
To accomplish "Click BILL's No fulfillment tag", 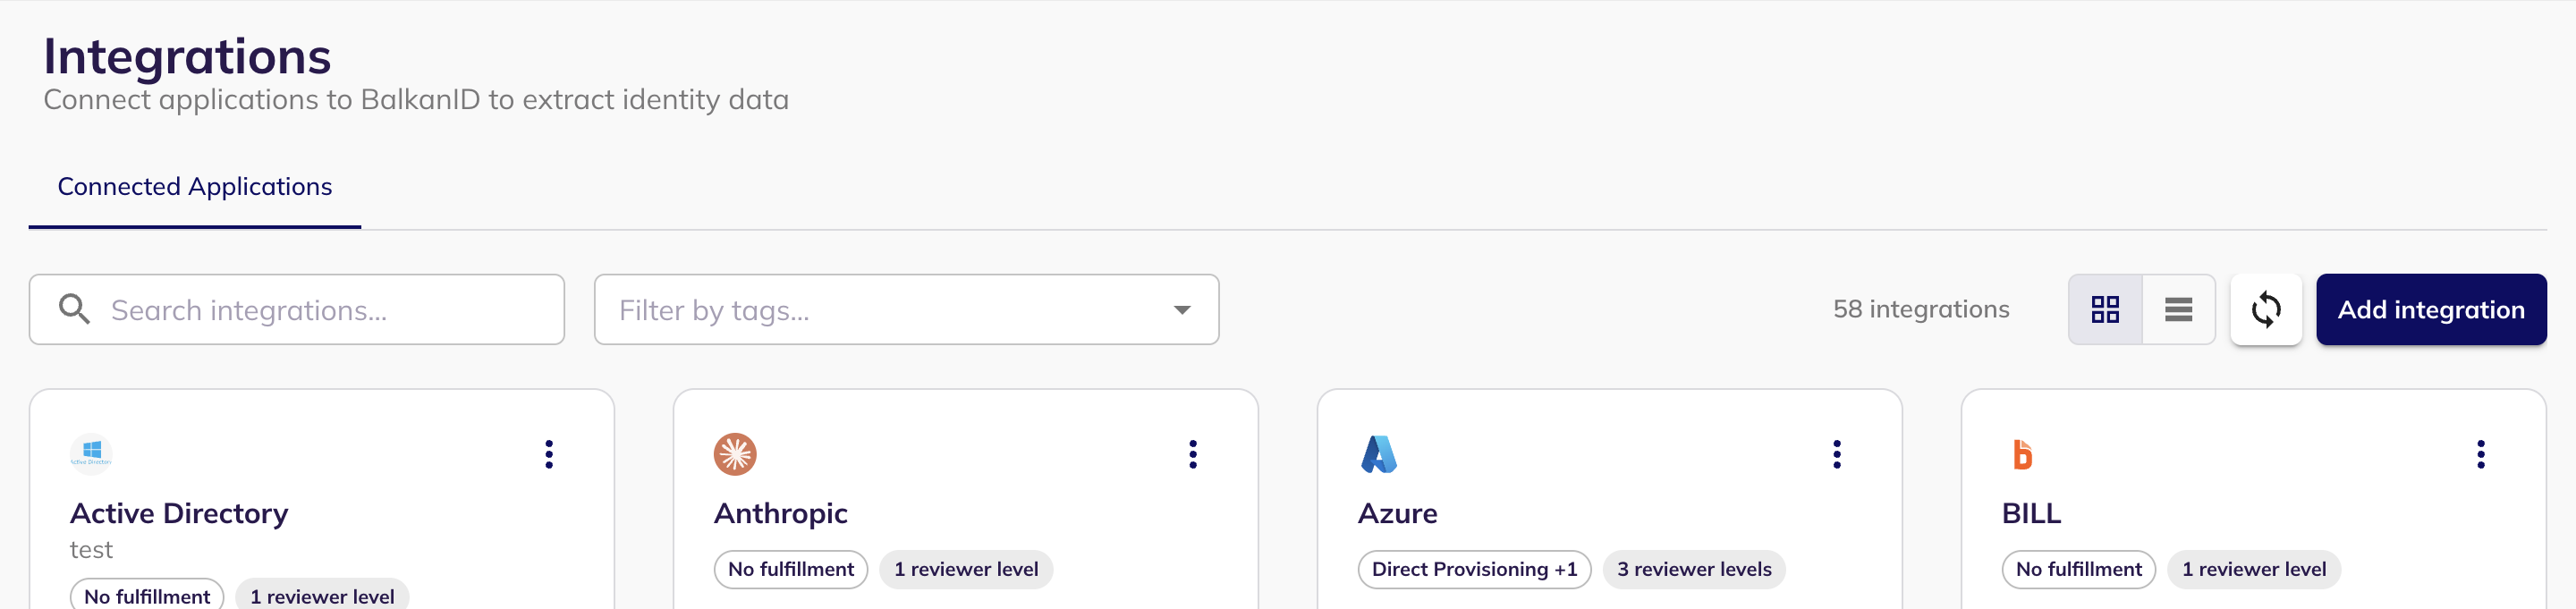I will tap(2079, 569).
